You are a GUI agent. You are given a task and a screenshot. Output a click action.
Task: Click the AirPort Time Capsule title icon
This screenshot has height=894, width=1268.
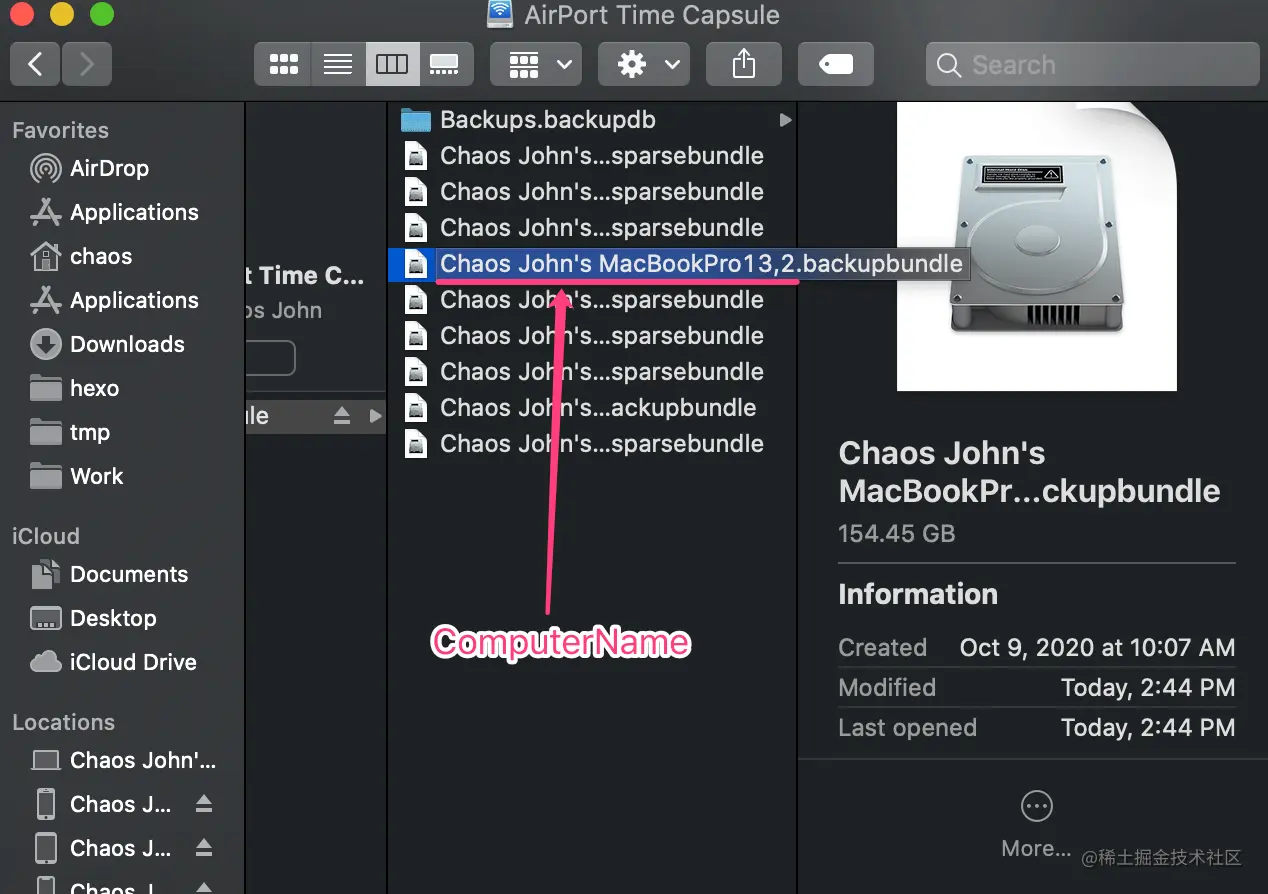click(500, 14)
